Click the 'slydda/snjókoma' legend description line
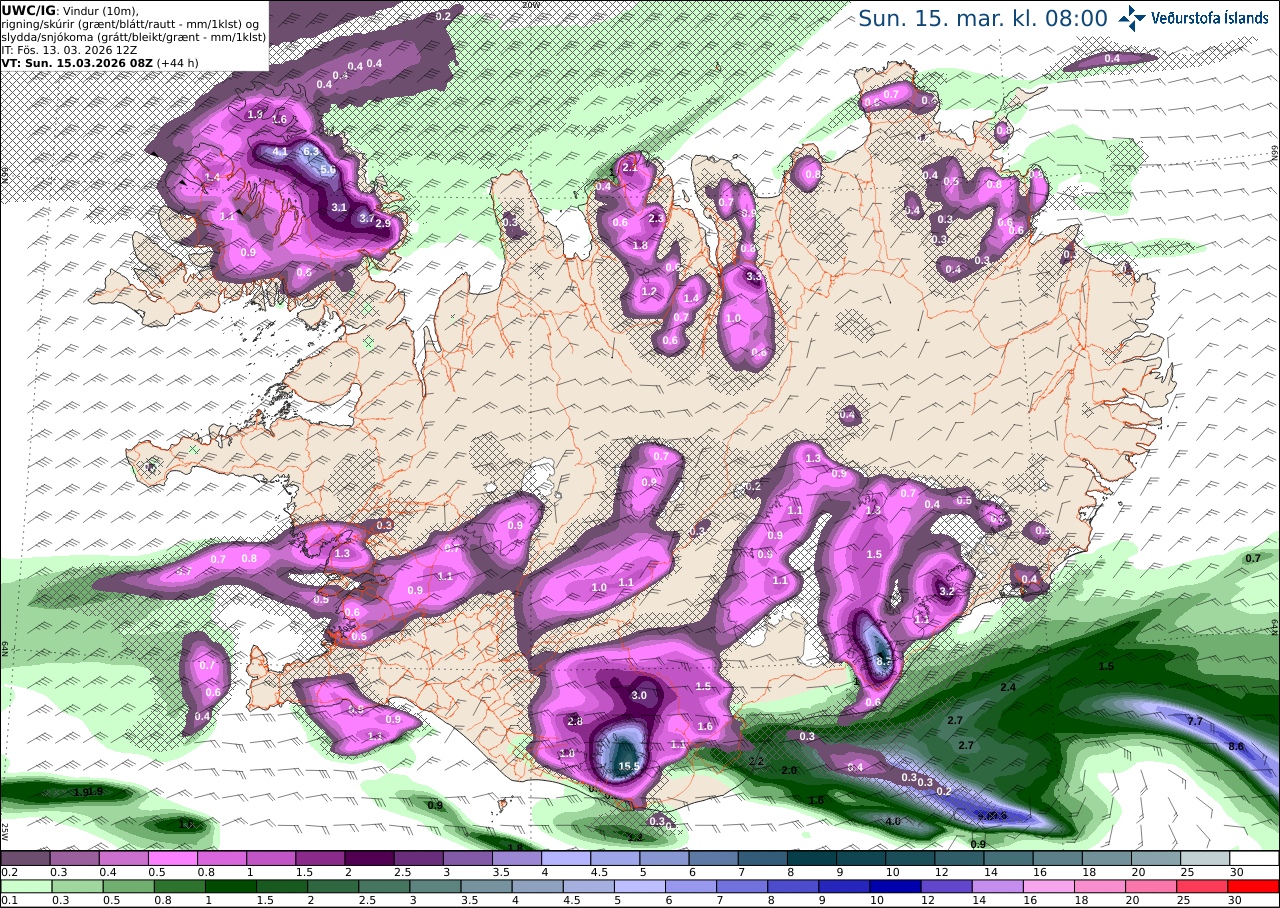Screen dimensions: 1280x908 [x=134, y=36]
